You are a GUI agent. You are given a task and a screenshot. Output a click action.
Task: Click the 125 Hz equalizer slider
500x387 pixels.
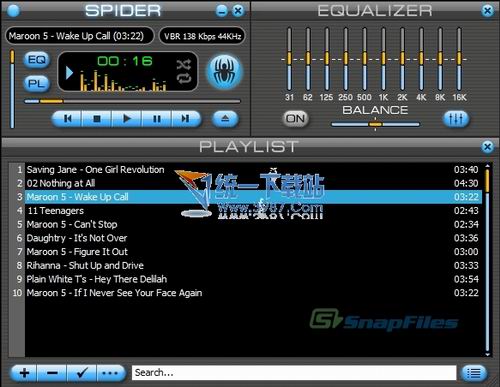[327, 59]
